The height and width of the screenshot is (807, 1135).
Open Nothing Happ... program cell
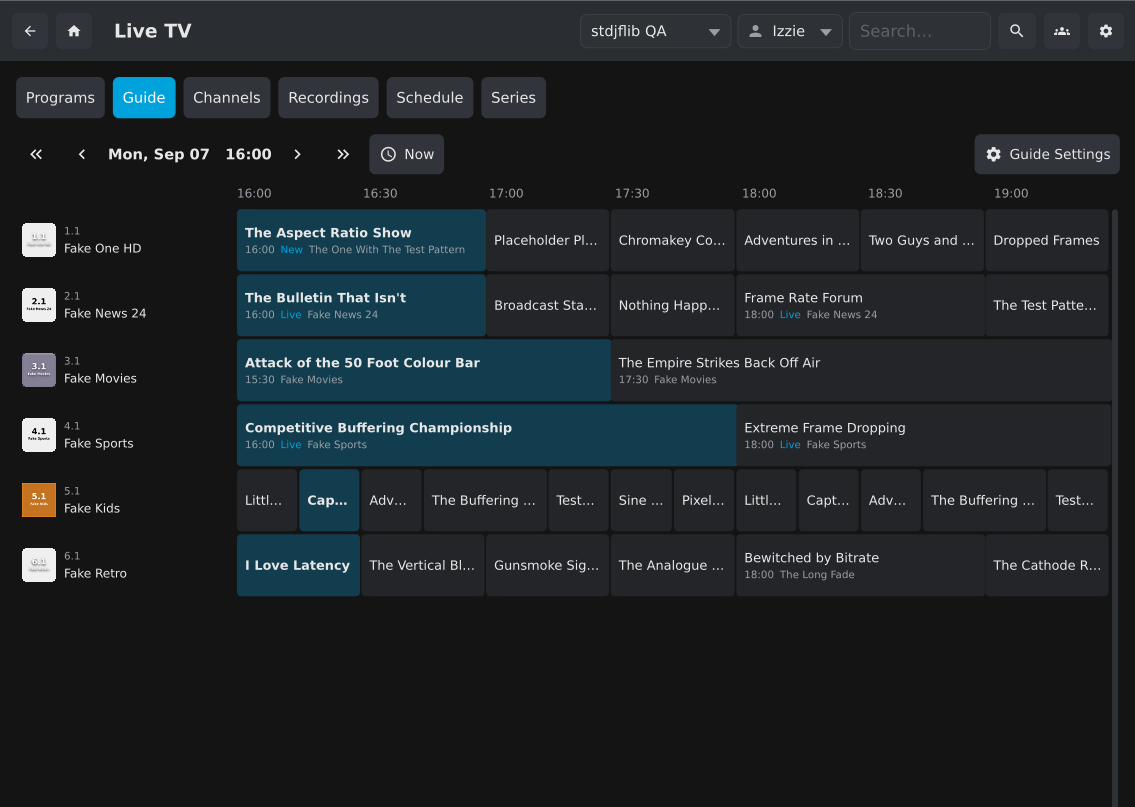[672, 305]
